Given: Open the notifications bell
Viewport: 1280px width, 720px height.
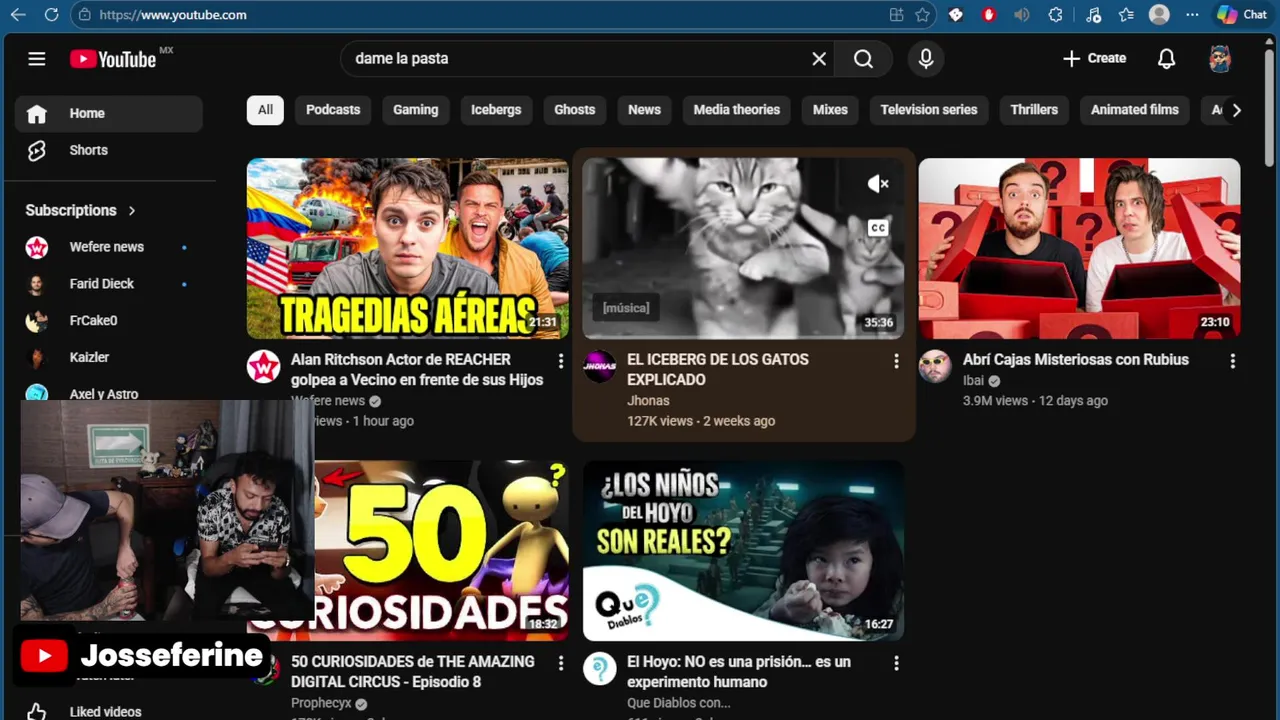Looking at the screenshot, I should (1166, 59).
